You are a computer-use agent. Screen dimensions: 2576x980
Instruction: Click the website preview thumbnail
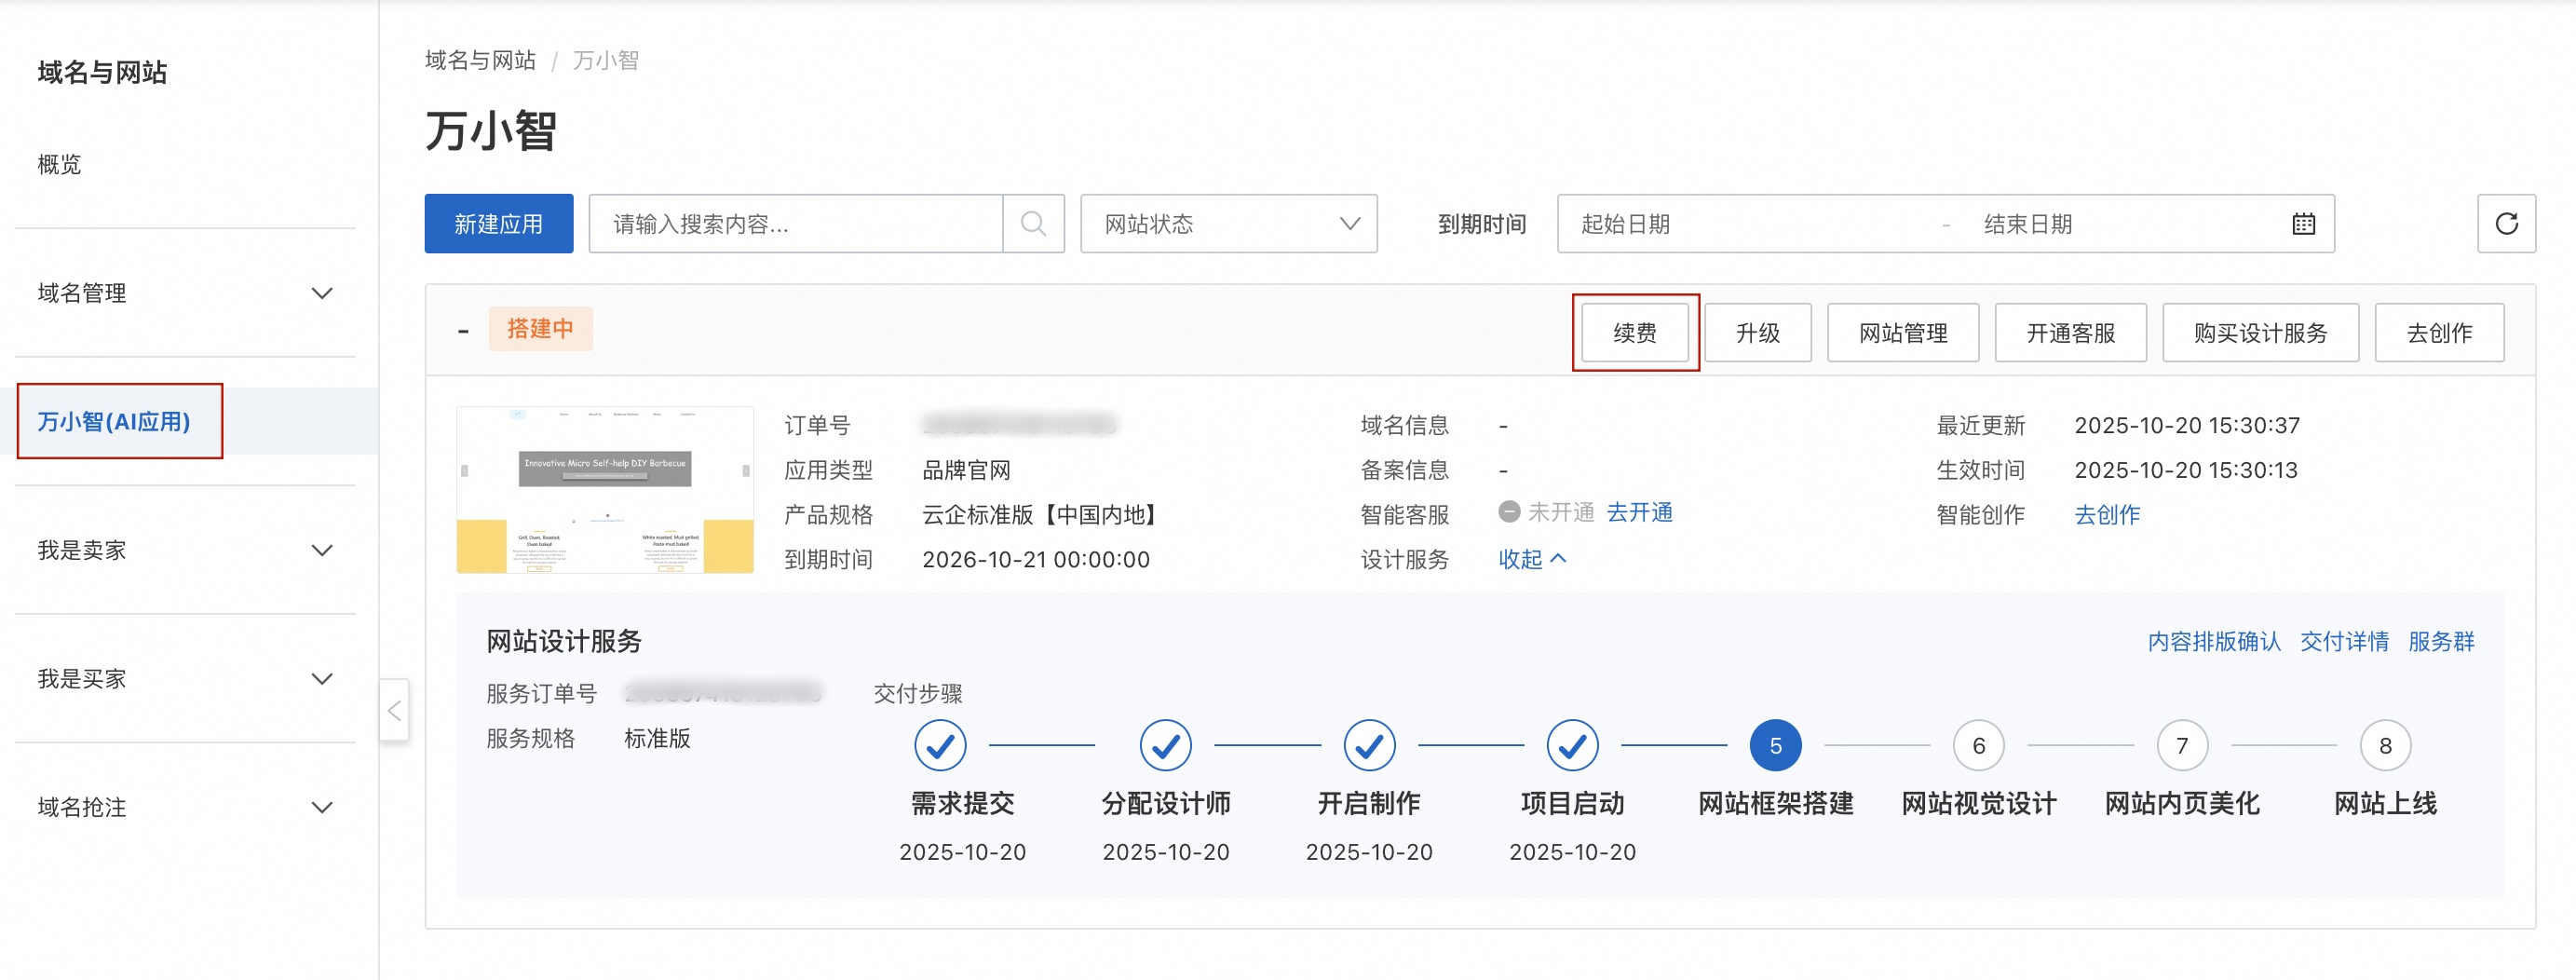[605, 489]
